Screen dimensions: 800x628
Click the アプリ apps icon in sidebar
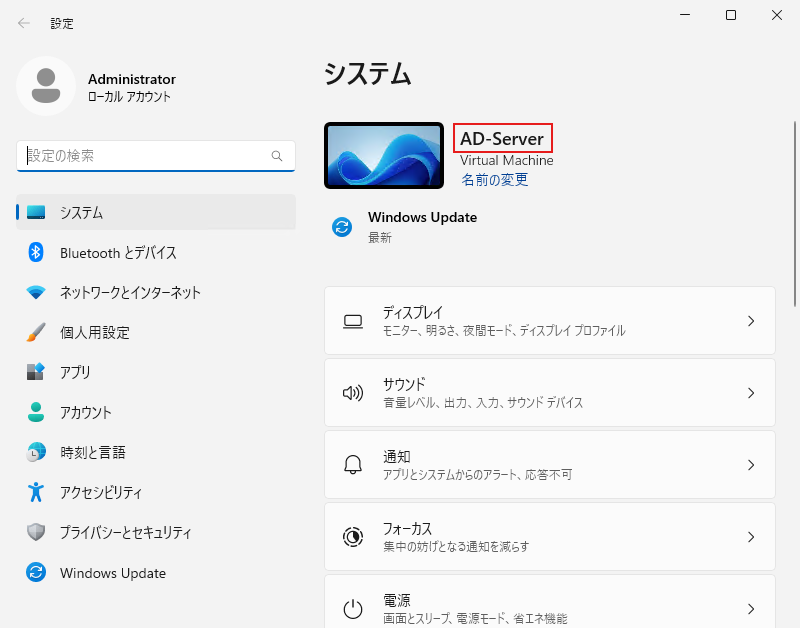point(36,372)
